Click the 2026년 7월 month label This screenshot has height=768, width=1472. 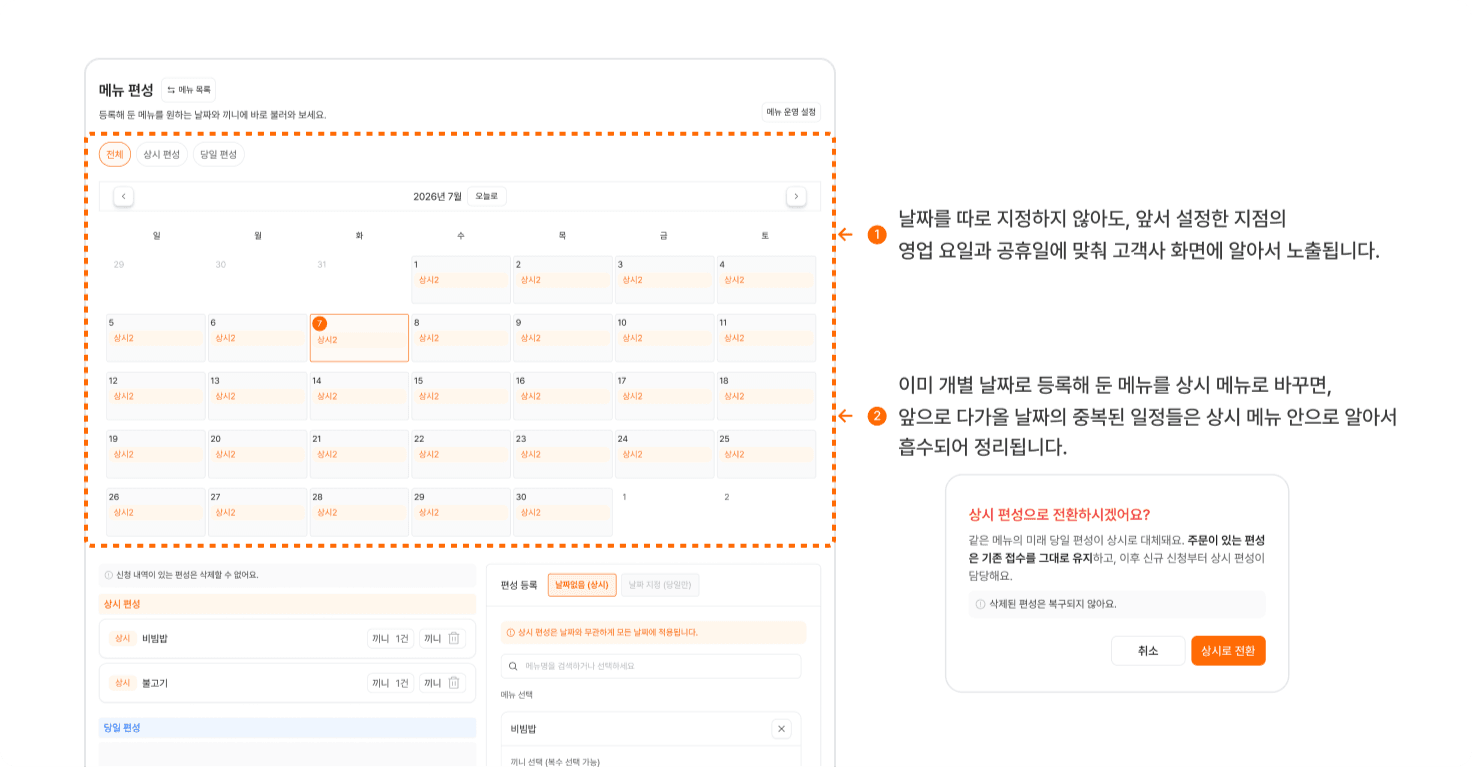pyautogui.click(x=438, y=196)
